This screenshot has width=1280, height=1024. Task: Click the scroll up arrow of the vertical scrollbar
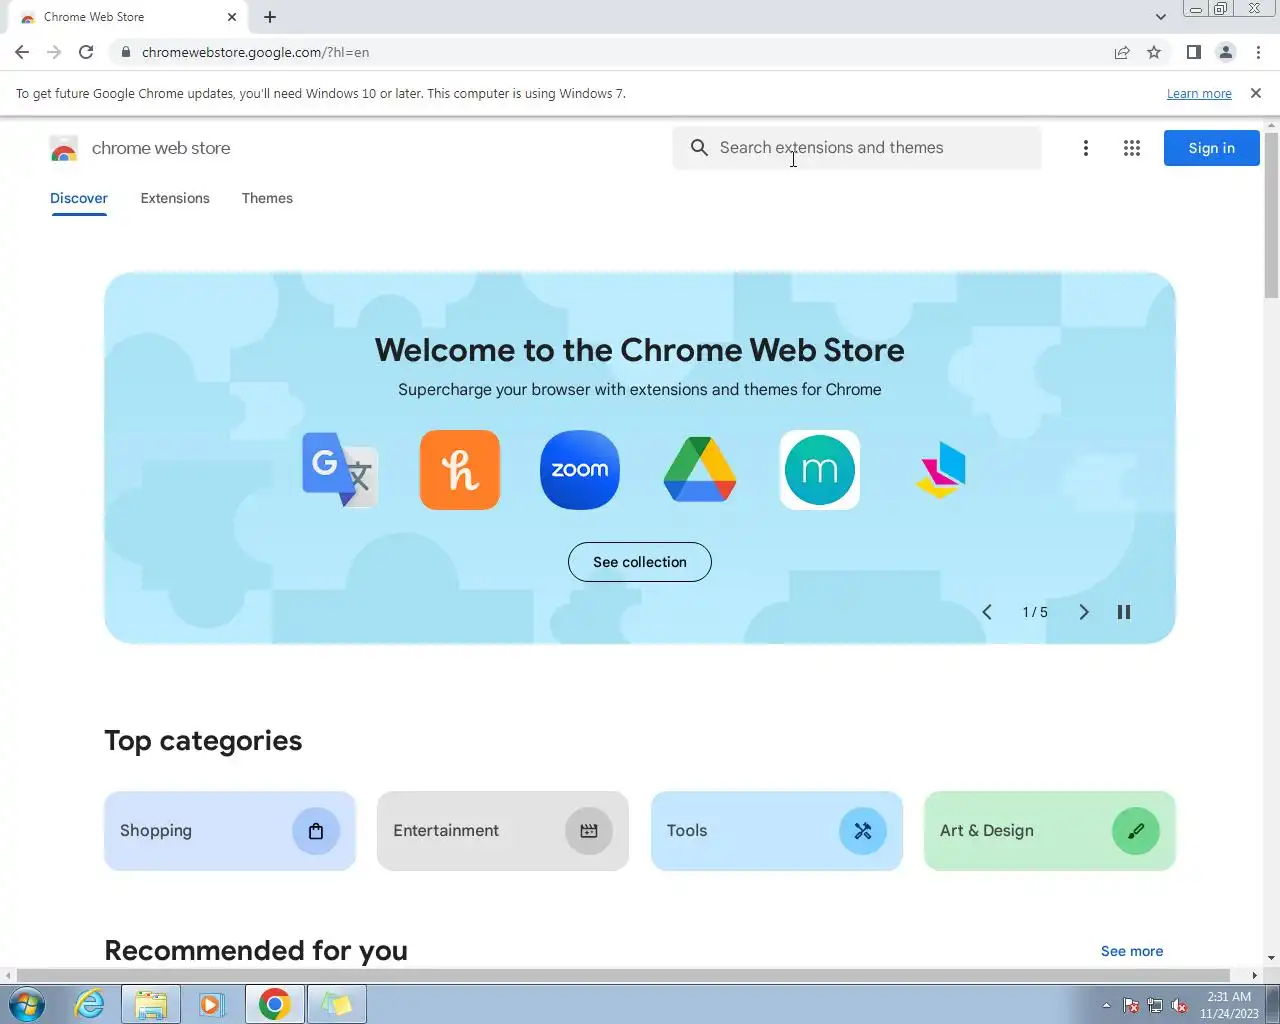coord(1272,126)
